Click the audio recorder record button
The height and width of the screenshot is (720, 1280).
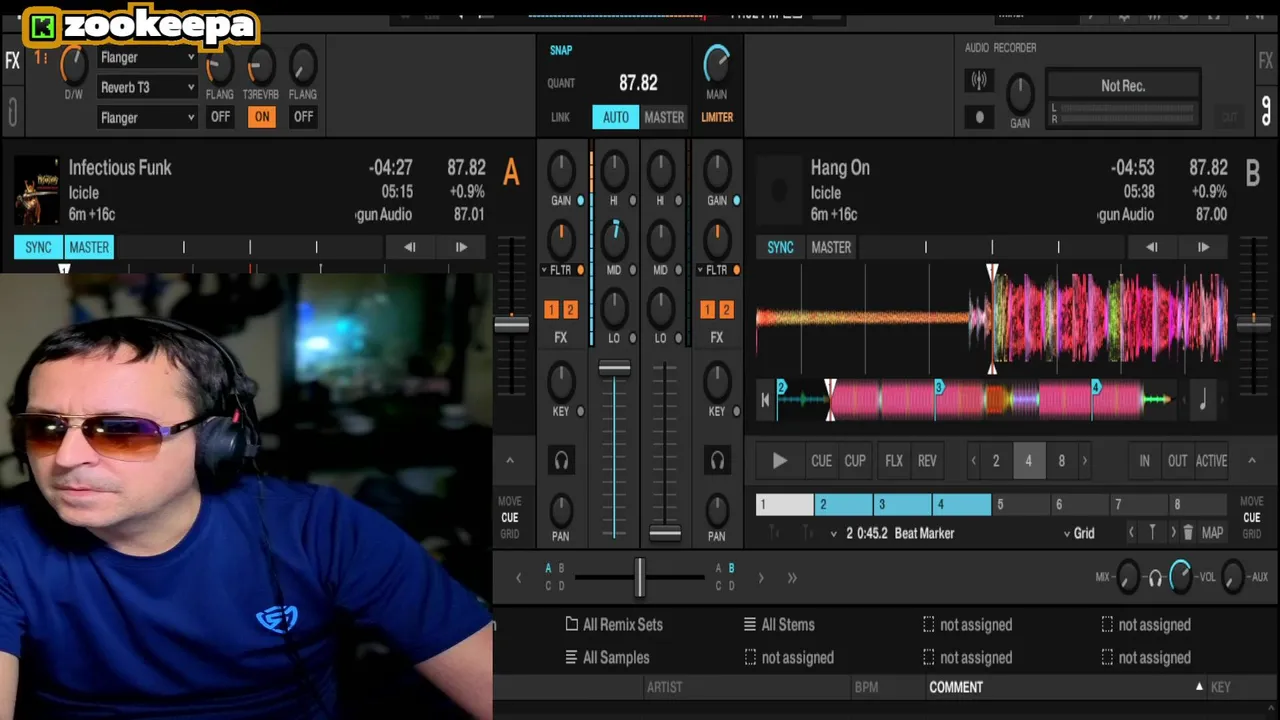(979, 117)
